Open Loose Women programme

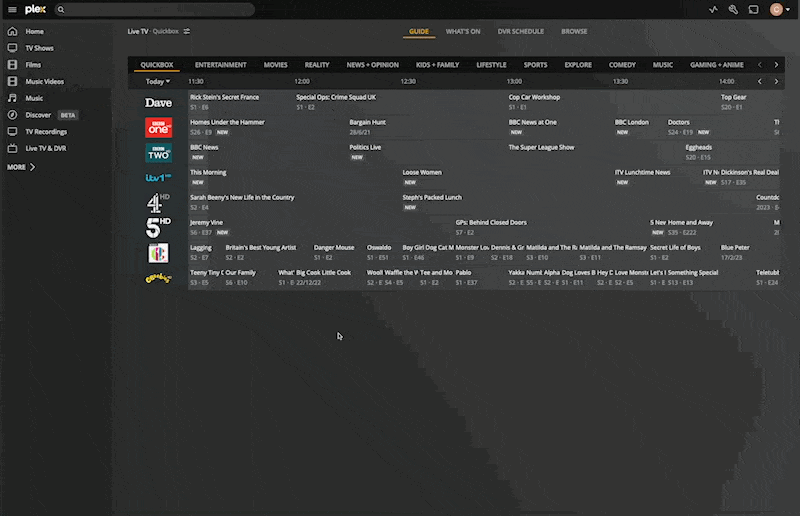point(507,177)
